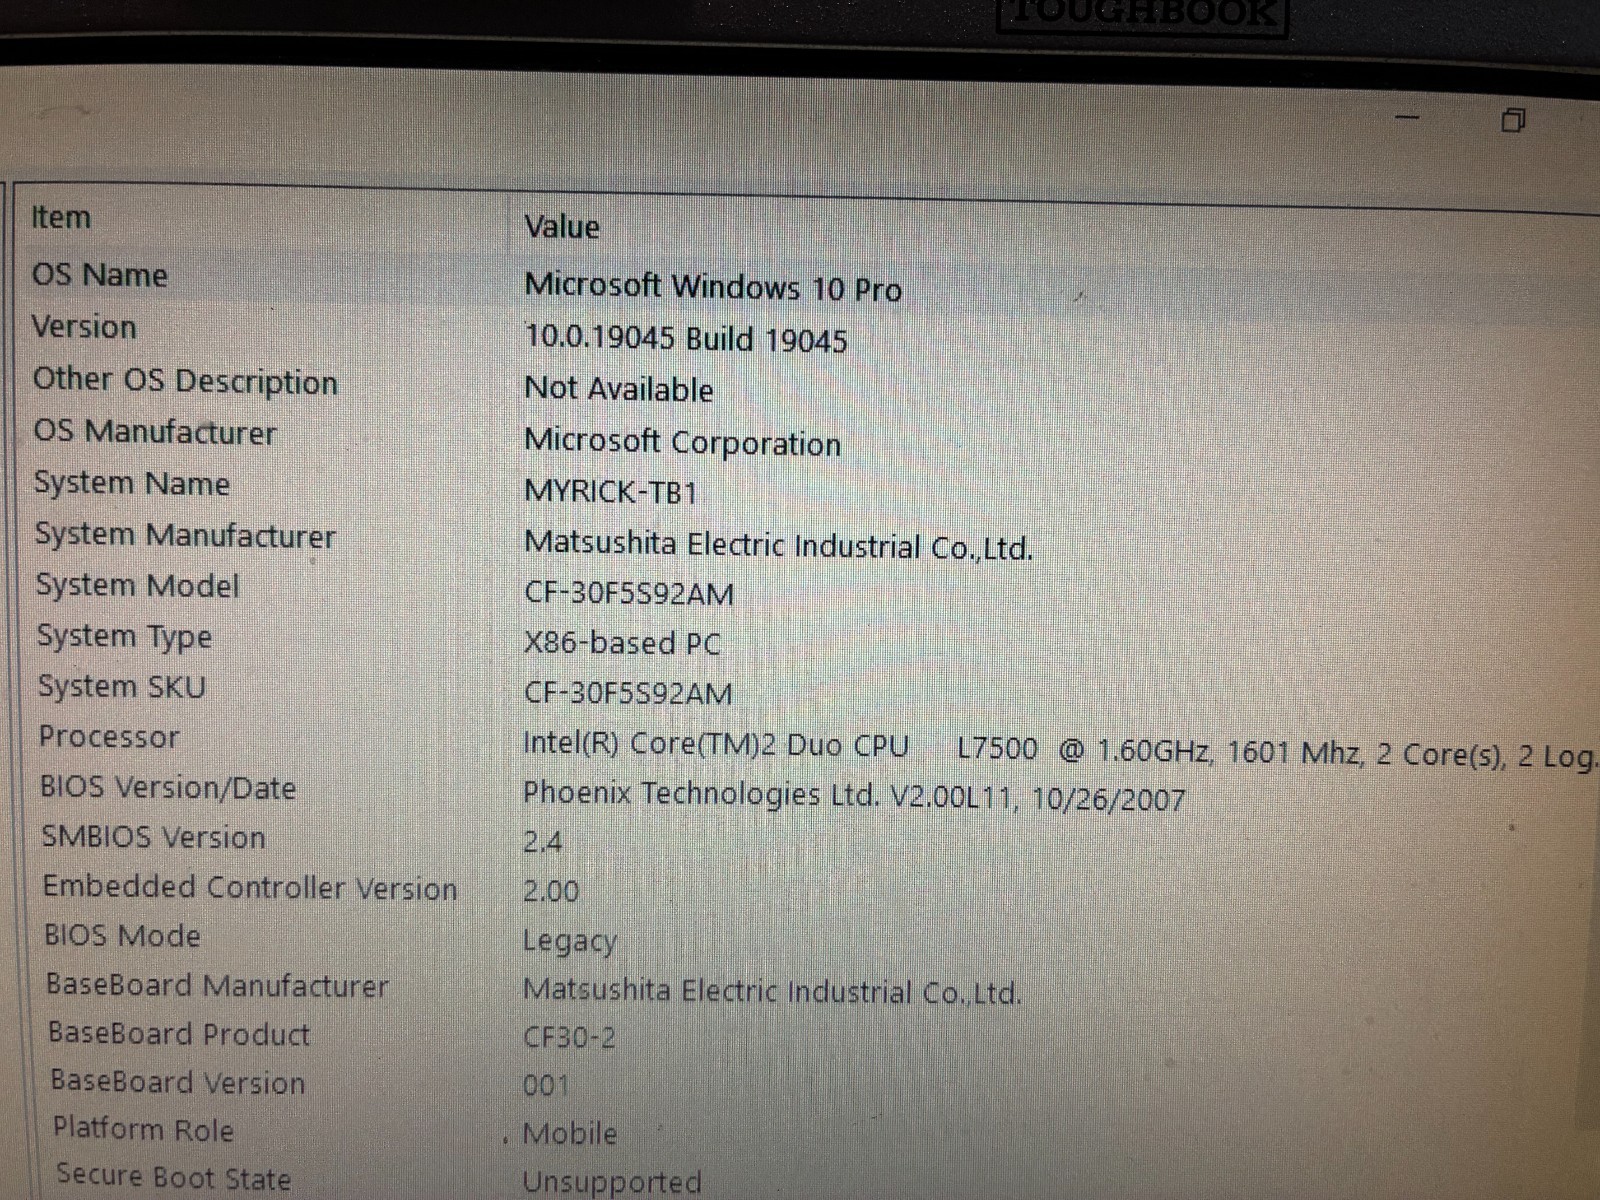Select the System Model row label
The width and height of the screenshot is (1600, 1200).
pos(138,585)
